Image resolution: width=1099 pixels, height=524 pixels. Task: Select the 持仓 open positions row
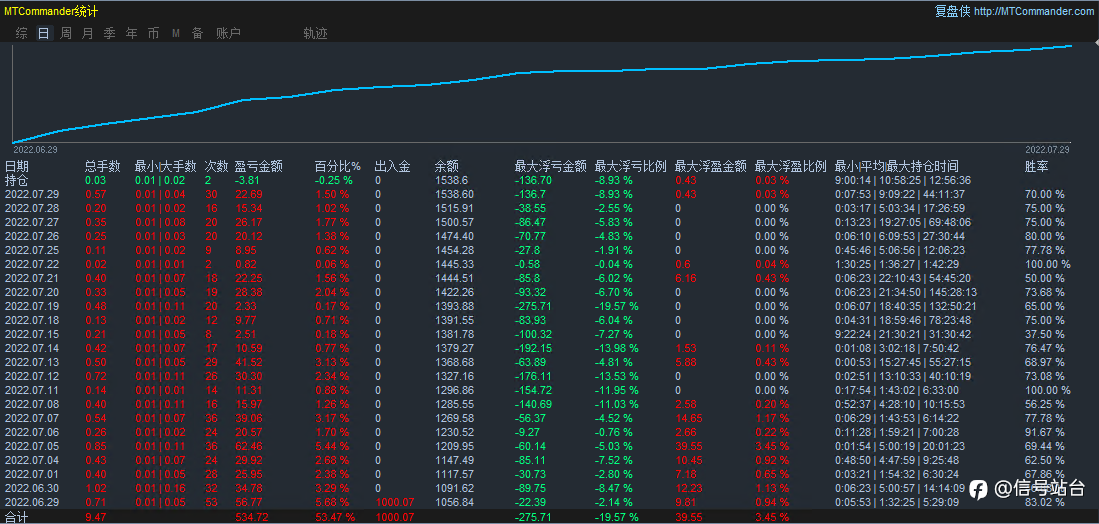coord(550,180)
